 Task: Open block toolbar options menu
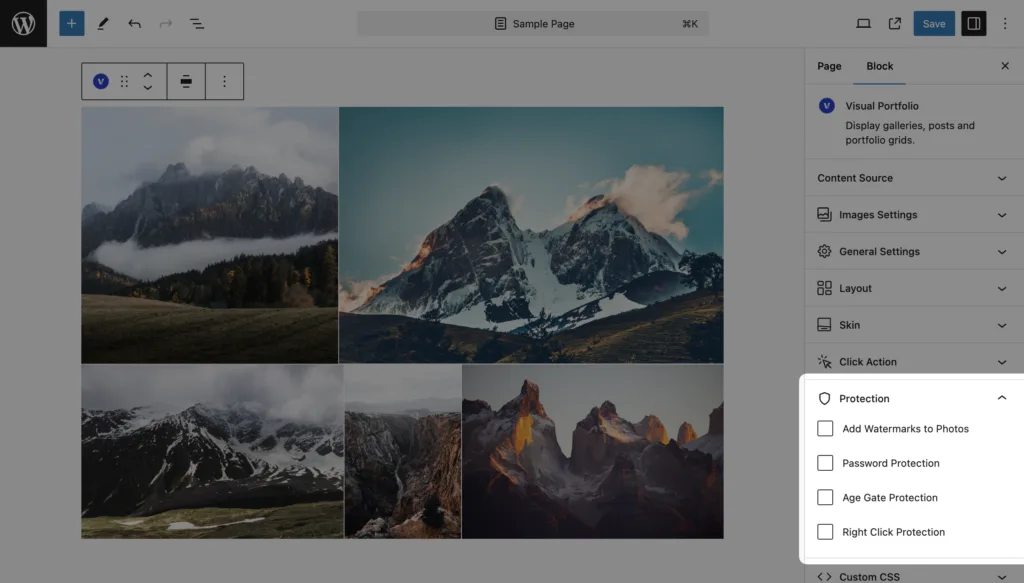[225, 81]
